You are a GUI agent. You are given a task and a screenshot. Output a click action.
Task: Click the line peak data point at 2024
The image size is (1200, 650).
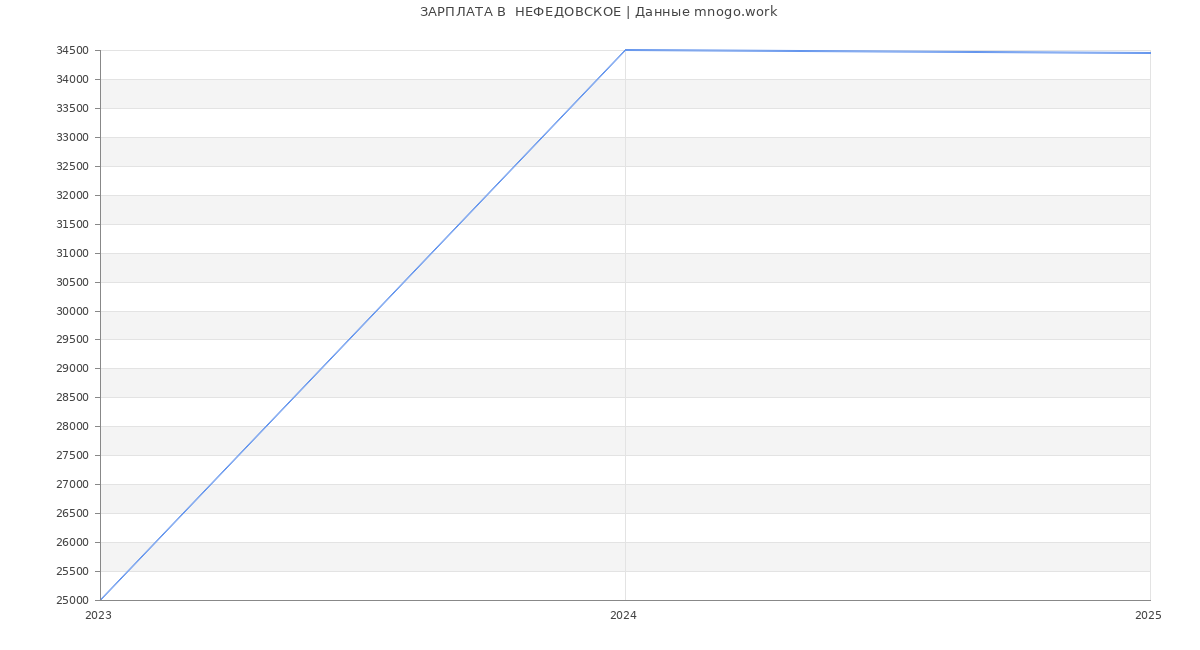[625, 50]
